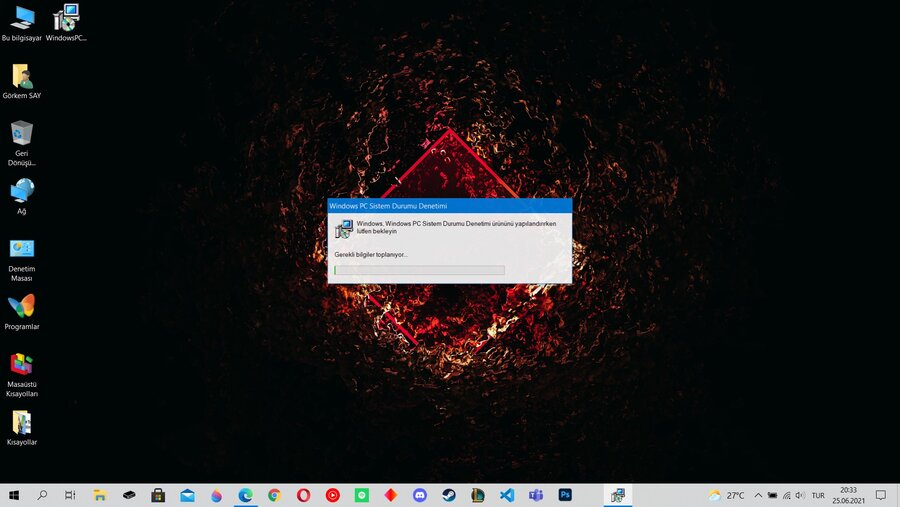Image resolution: width=900 pixels, height=507 pixels.
Task: Open the Bu bilgisayar desktop icon
Action: [x=22, y=23]
